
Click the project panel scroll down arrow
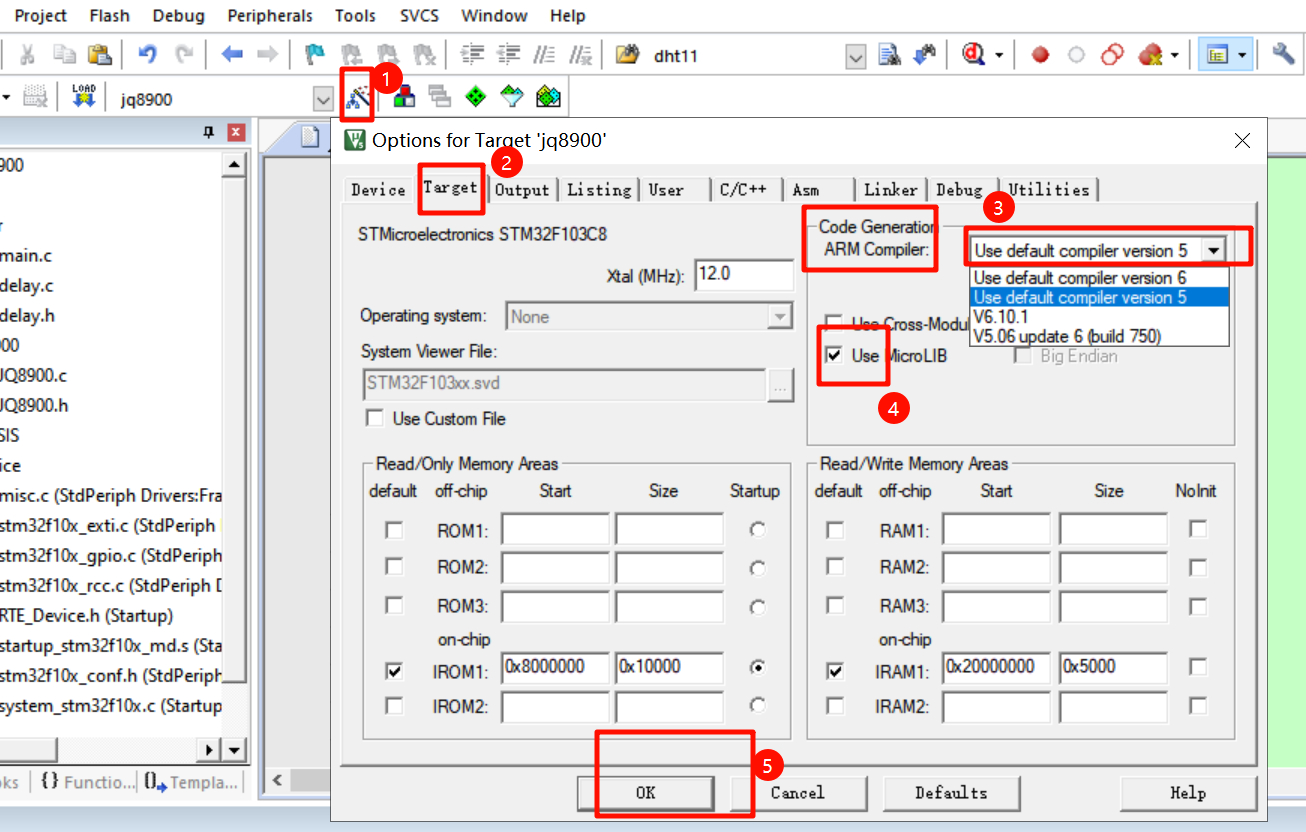[x=234, y=750]
